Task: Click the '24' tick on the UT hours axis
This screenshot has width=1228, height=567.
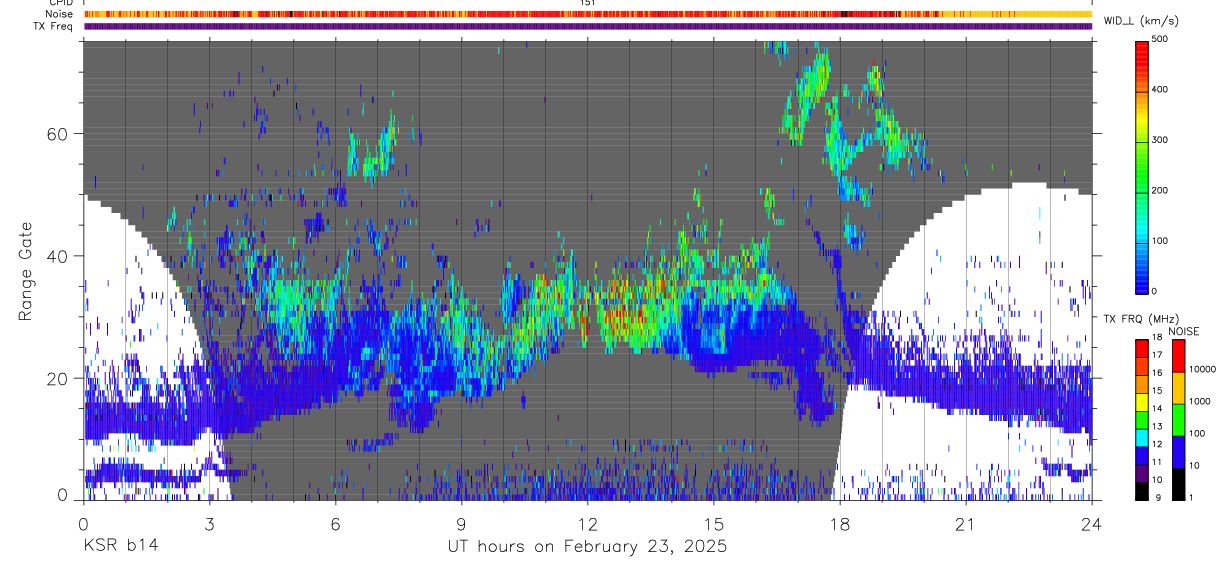Action: [x=1091, y=524]
